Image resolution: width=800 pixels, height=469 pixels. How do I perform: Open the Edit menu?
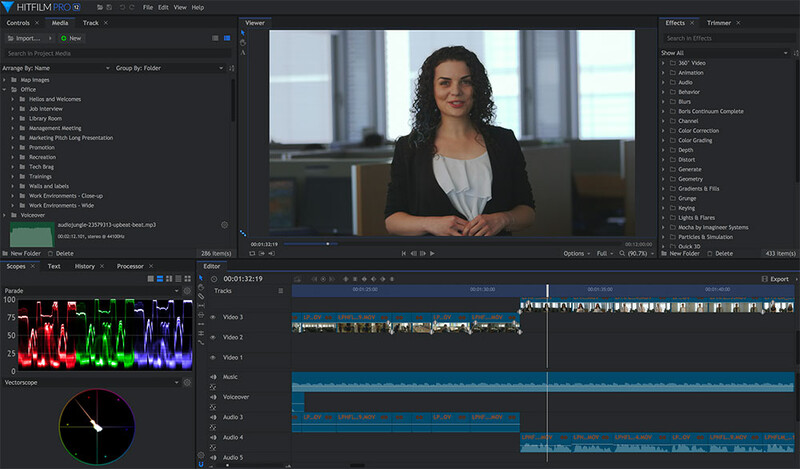click(x=163, y=8)
